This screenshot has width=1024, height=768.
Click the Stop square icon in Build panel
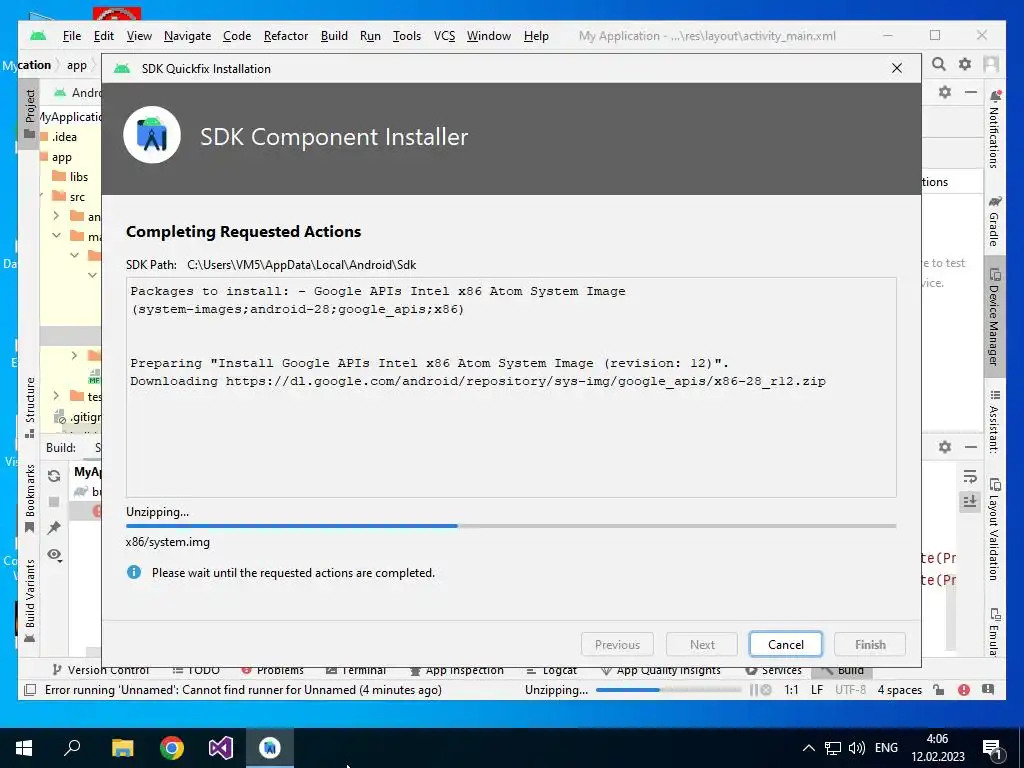54,502
